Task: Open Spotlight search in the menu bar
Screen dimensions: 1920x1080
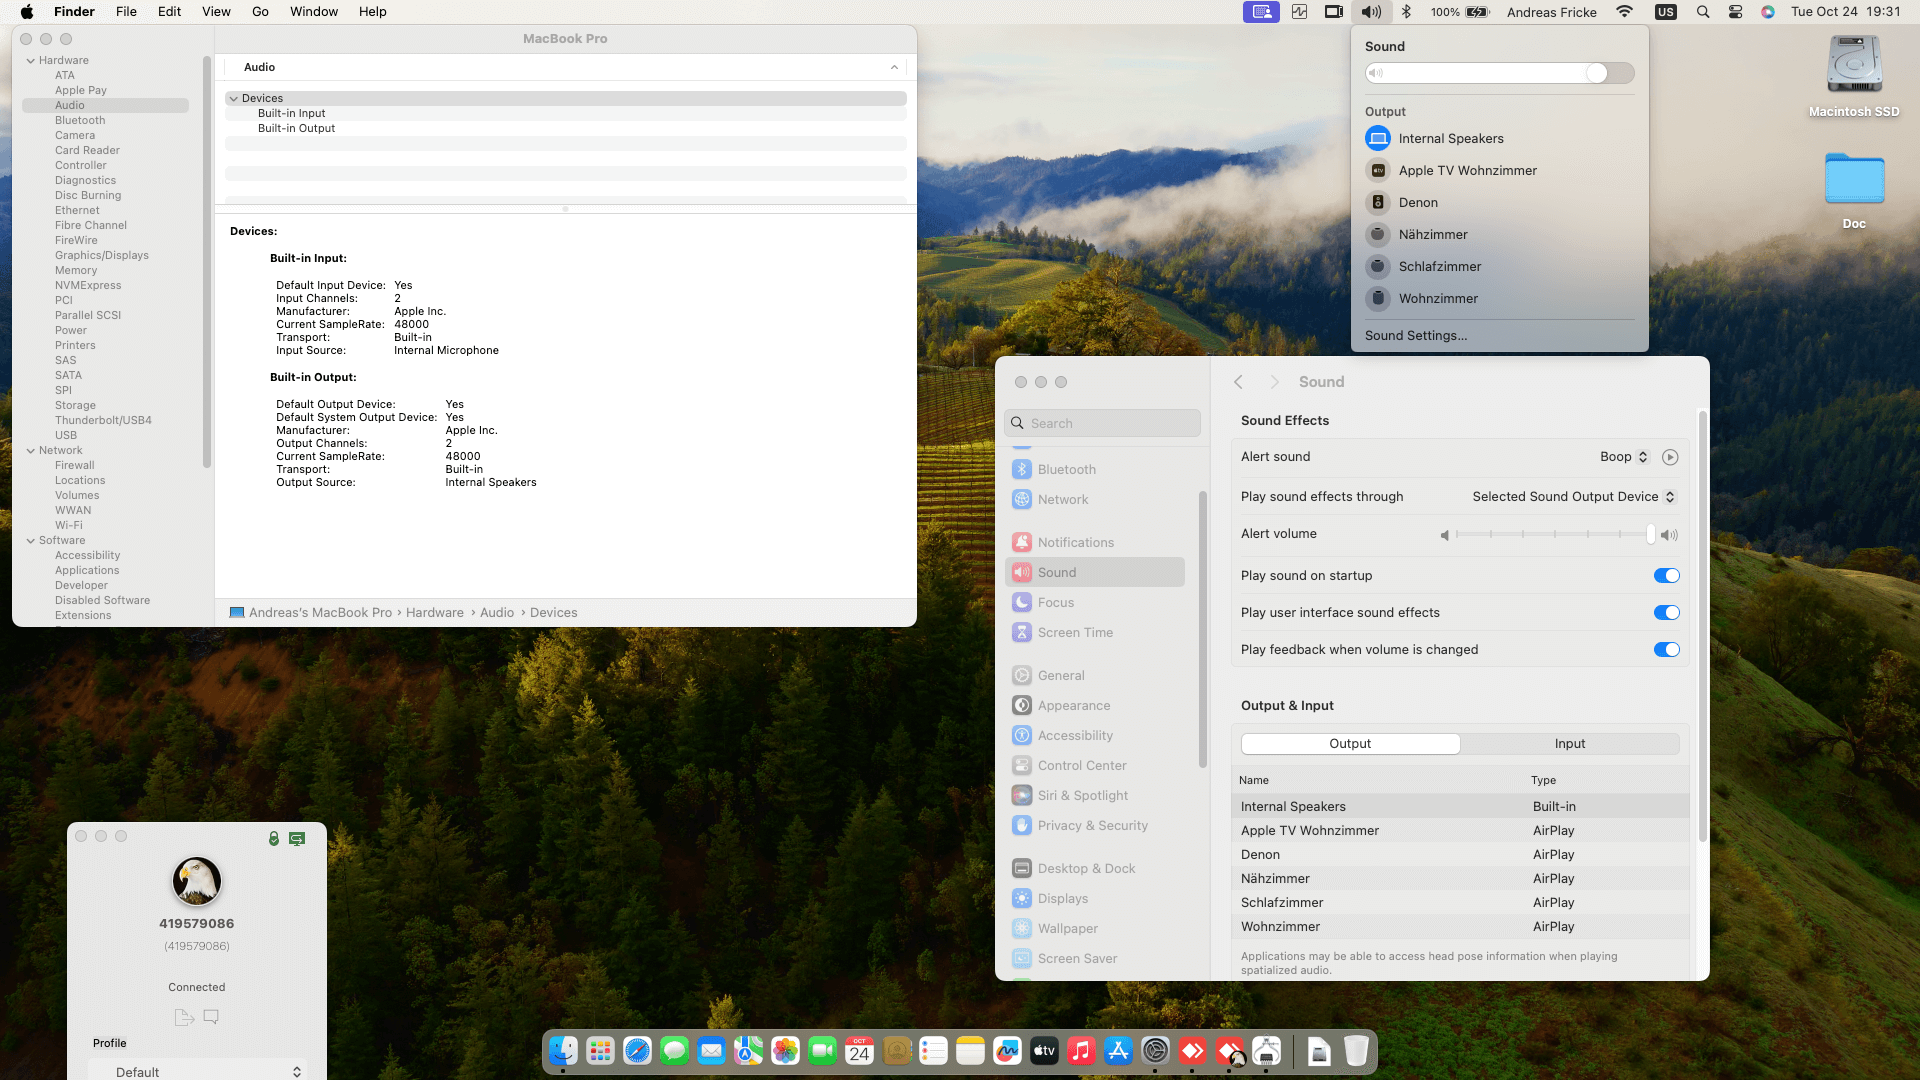Action: tap(1702, 12)
